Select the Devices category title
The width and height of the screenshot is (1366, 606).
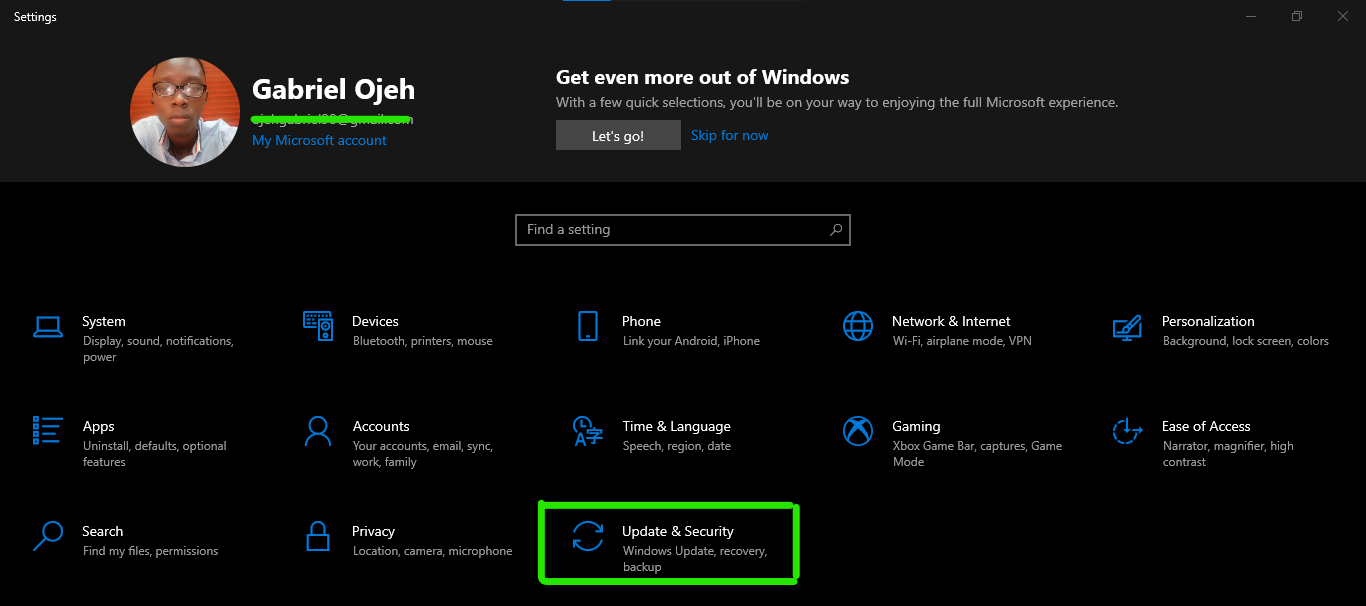tap(375, 321)
